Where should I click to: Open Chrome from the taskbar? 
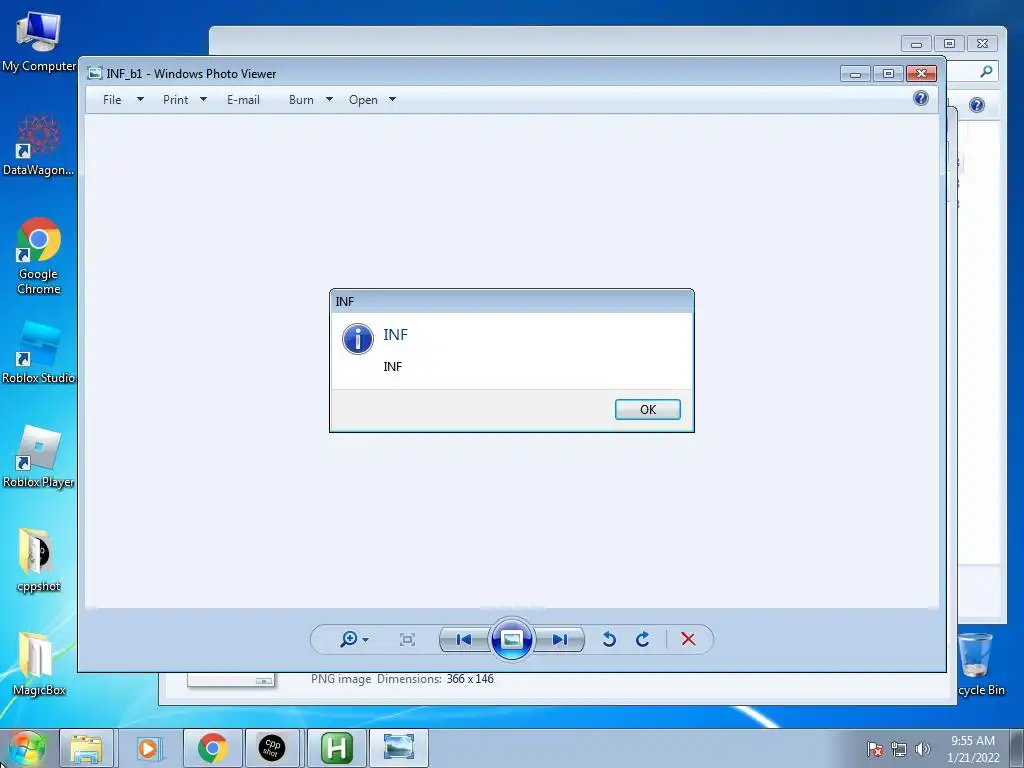point(212,748)
